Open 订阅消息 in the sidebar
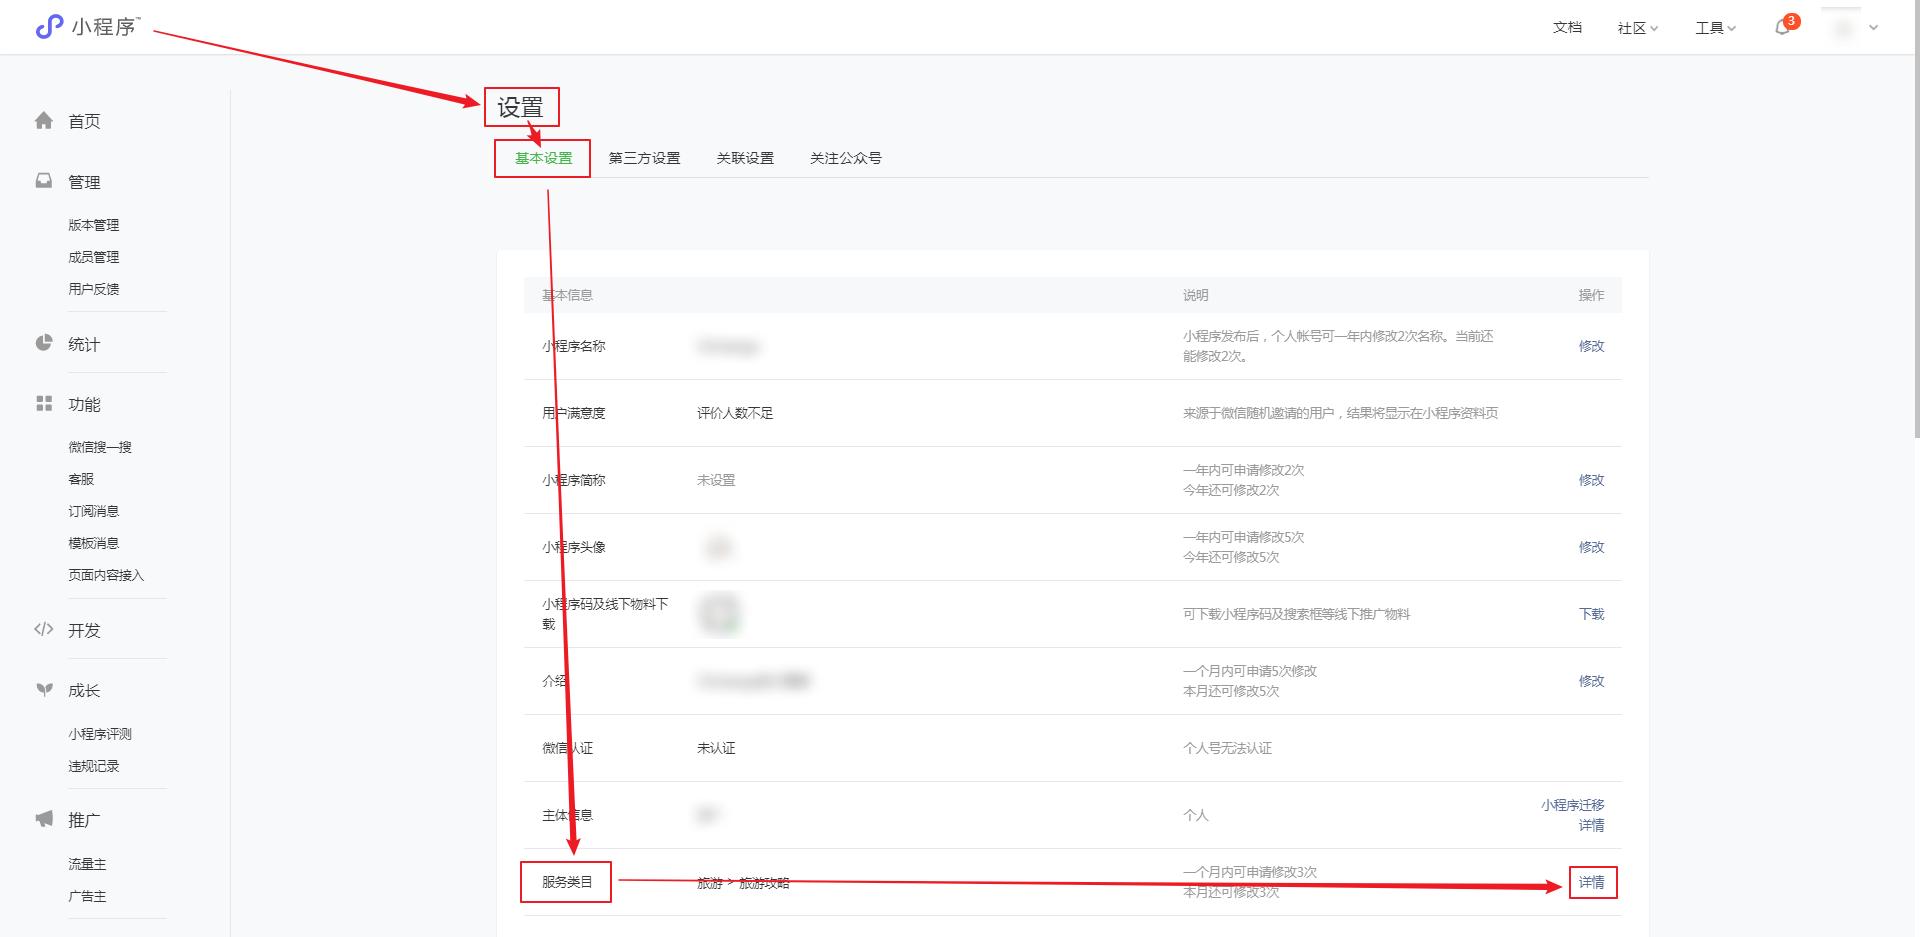The image size is (1920, 937). 93,511
